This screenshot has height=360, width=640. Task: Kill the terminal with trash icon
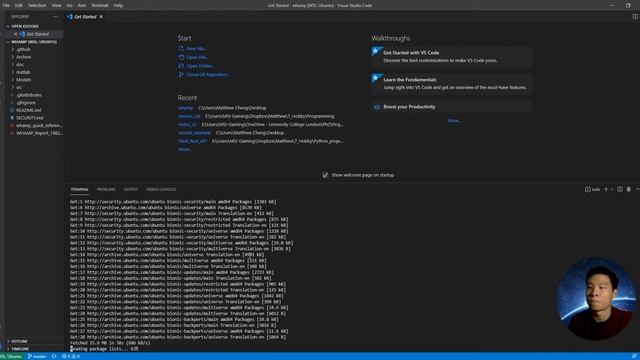(629, 189)
